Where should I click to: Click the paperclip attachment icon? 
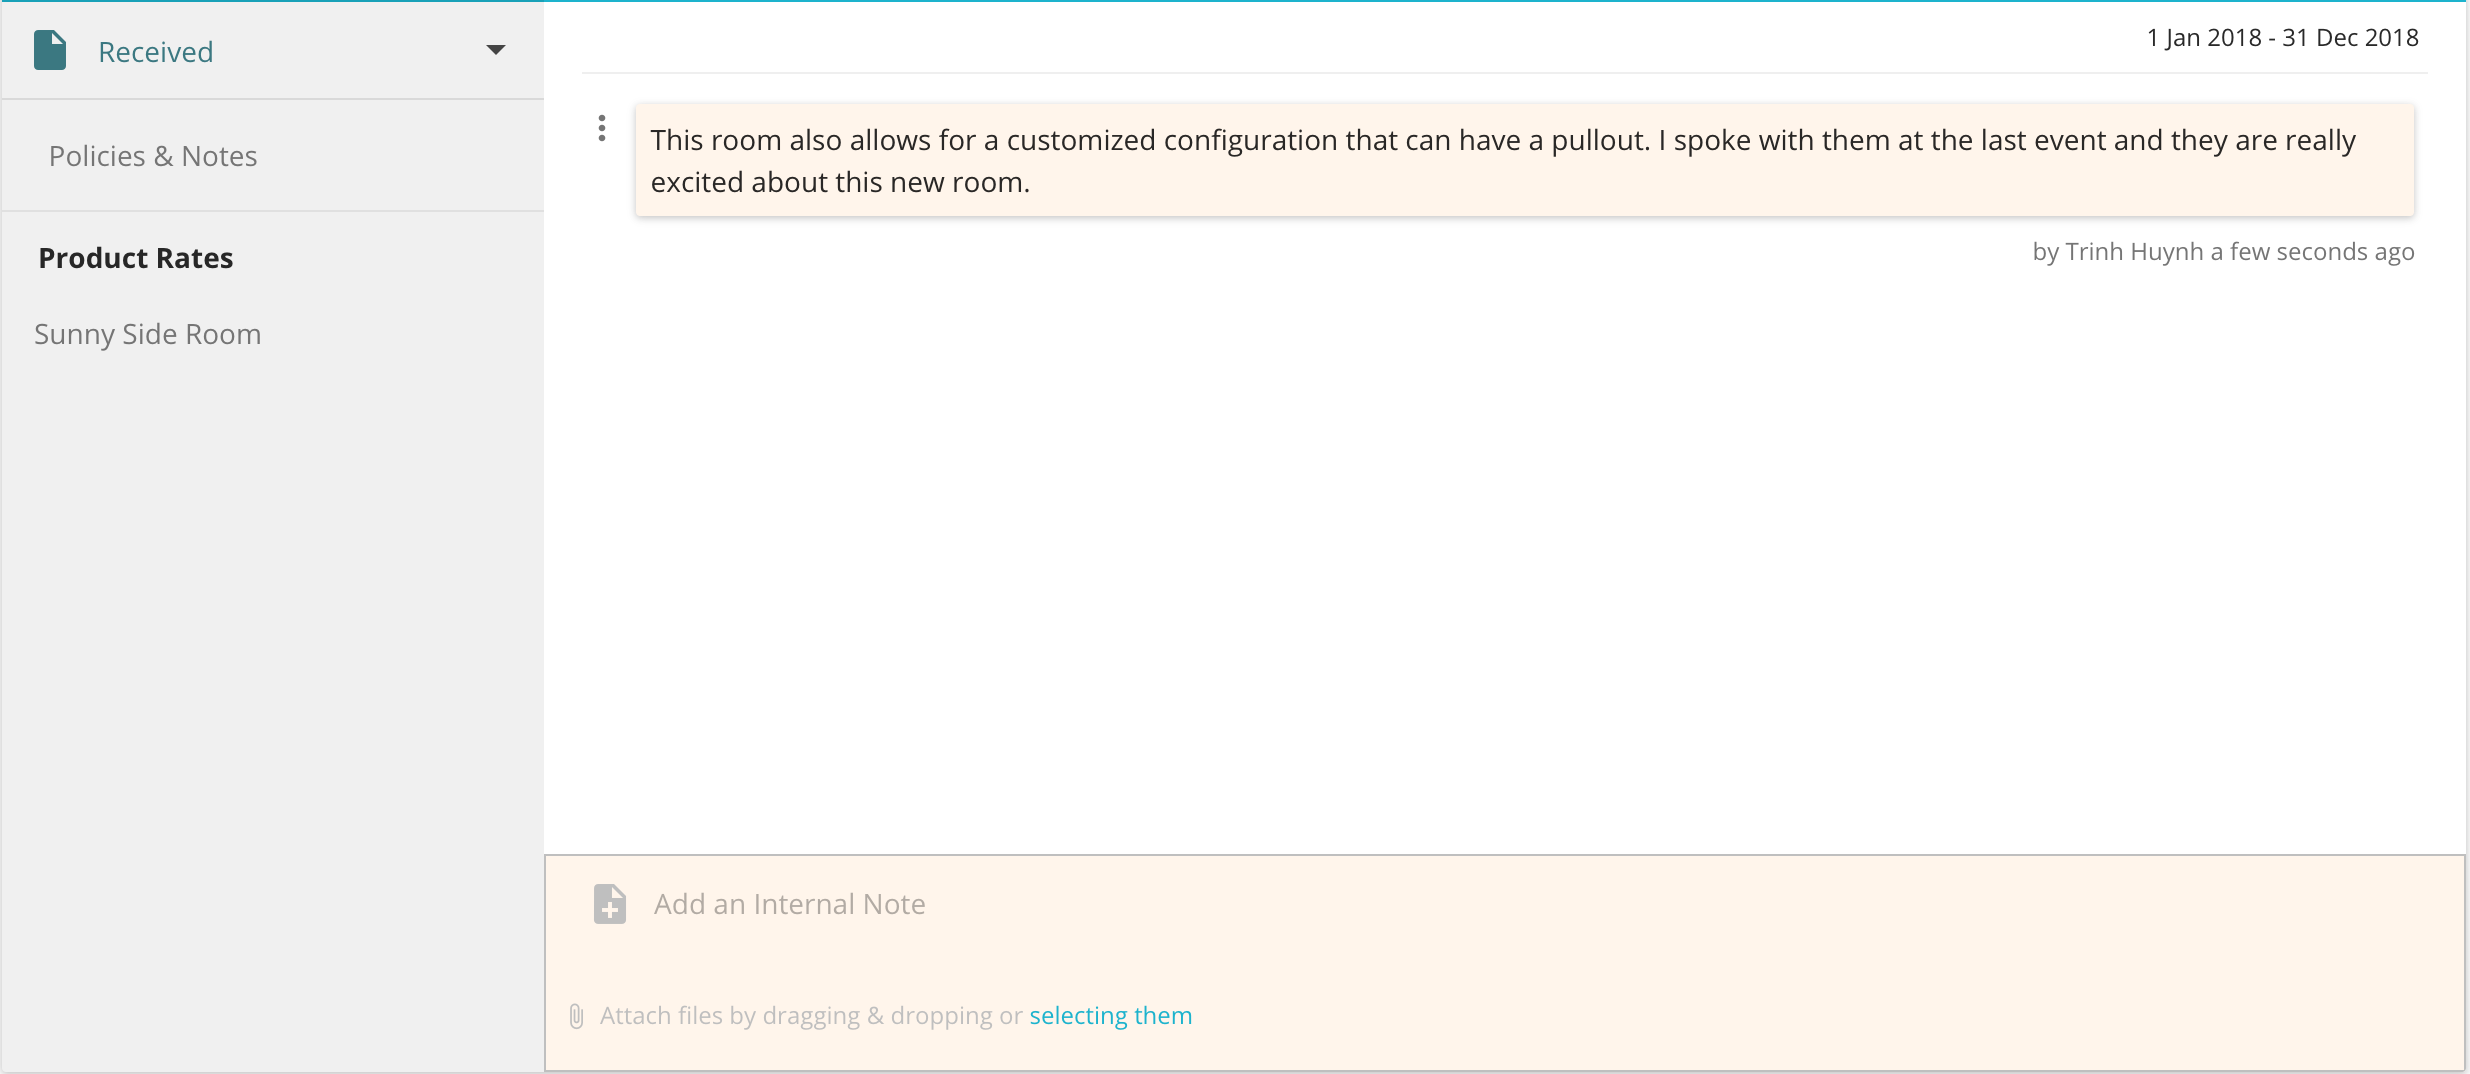pyautogui.click(x=576, y=1016)
